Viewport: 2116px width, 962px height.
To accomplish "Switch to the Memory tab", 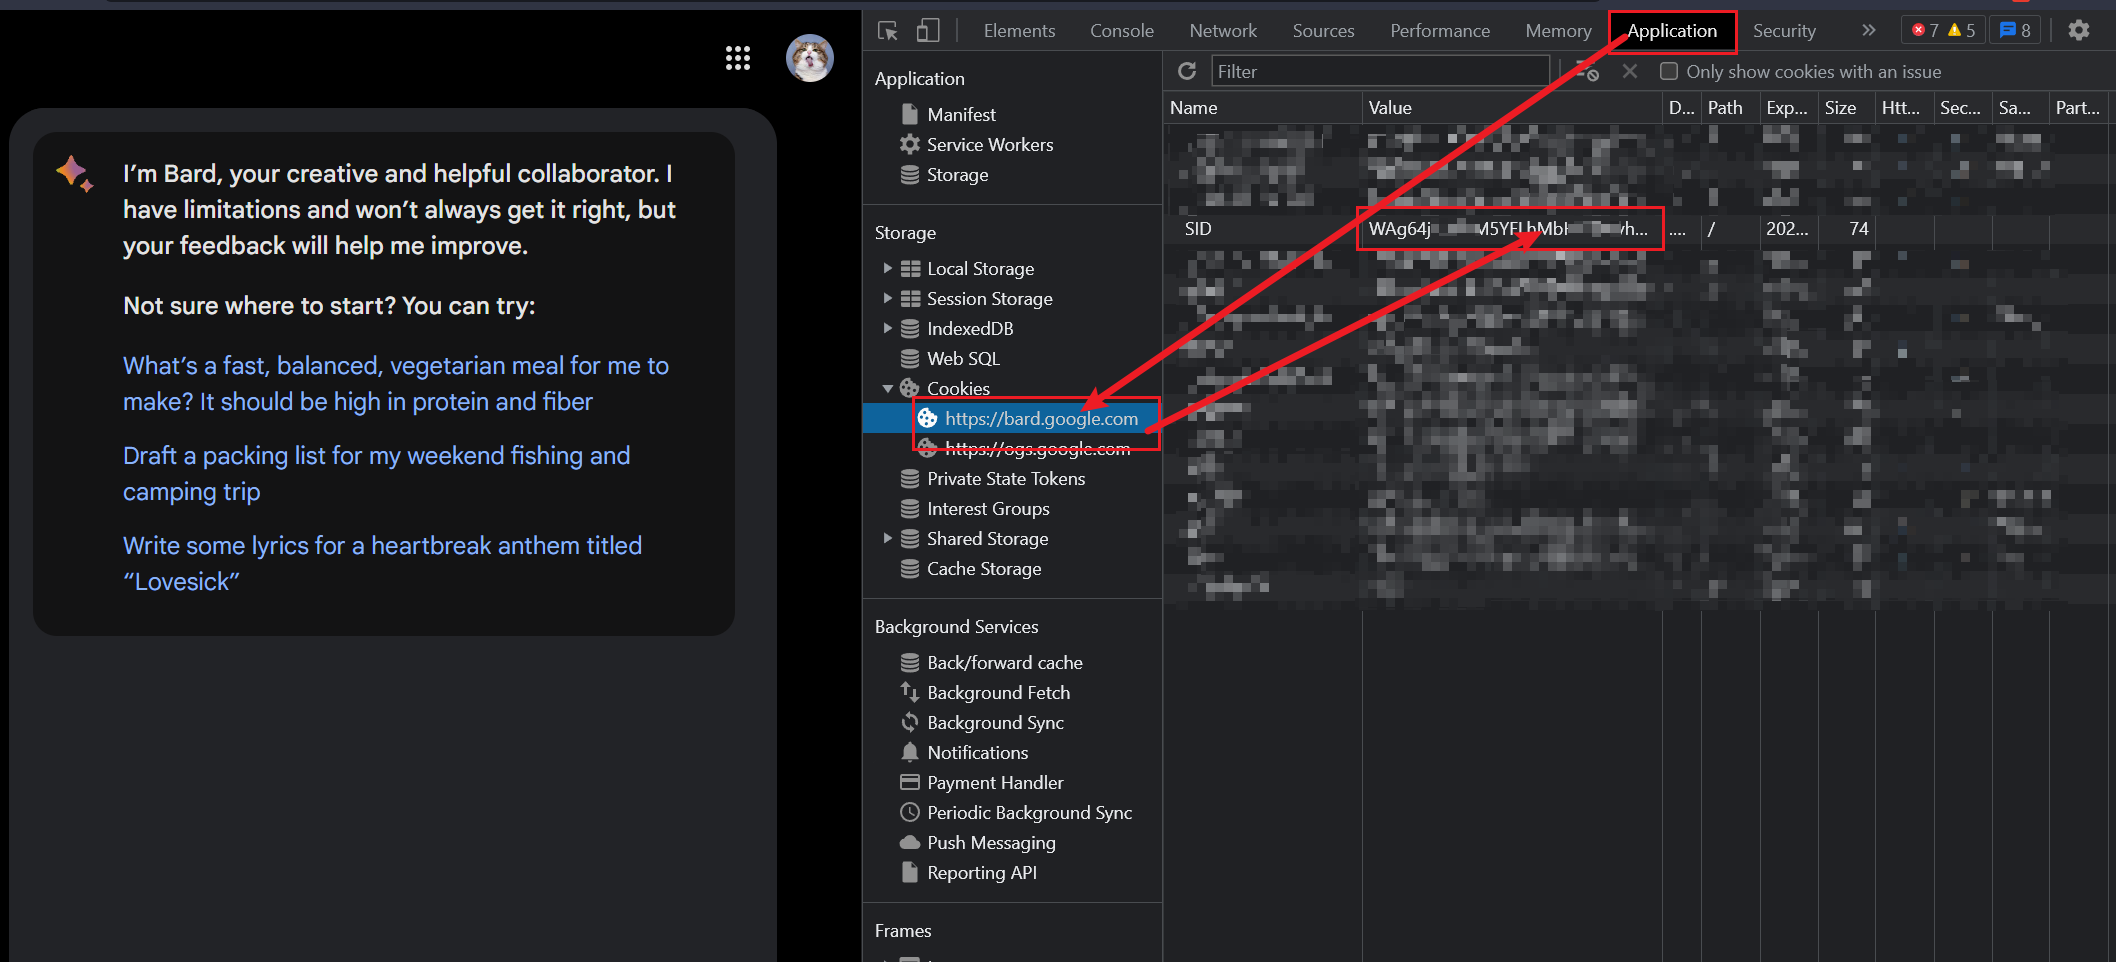I will (1558, 31).
